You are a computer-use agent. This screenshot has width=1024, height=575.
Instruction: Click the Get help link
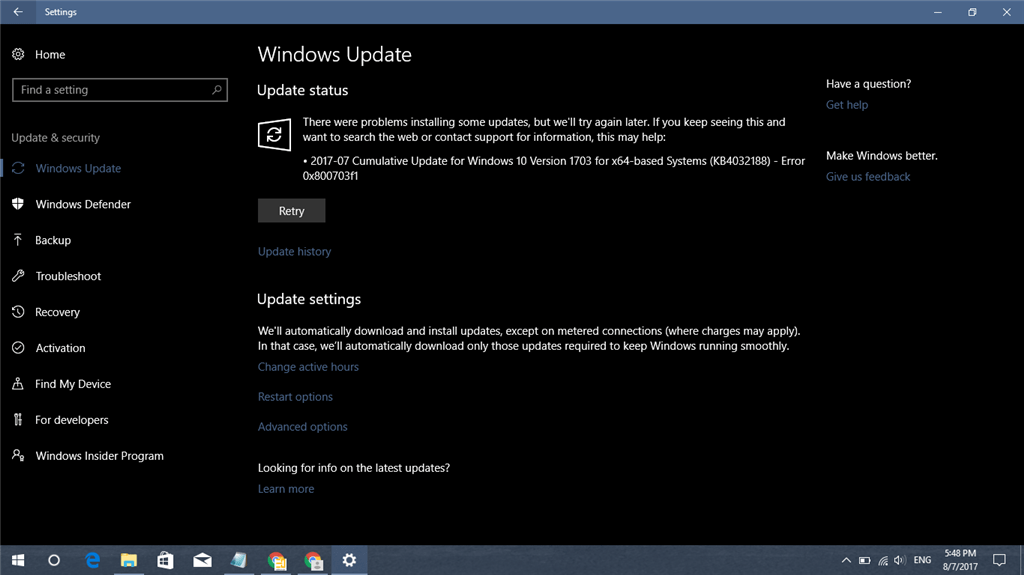847,105
